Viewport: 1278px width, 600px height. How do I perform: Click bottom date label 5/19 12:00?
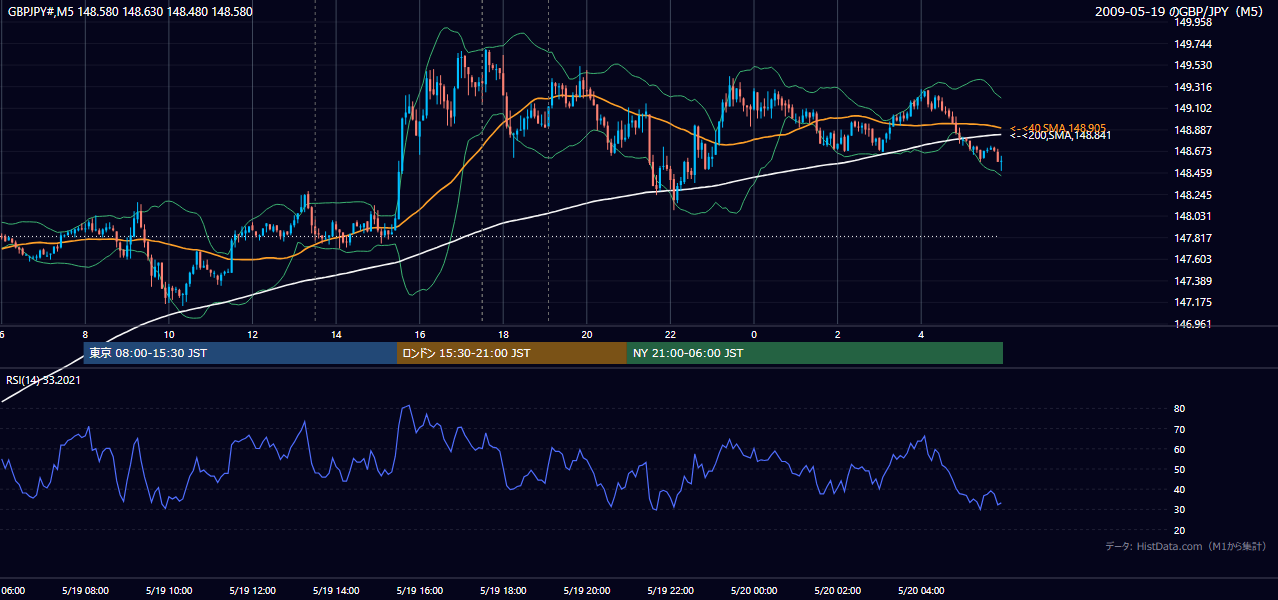pyautogui.click(x=252, y=590)
